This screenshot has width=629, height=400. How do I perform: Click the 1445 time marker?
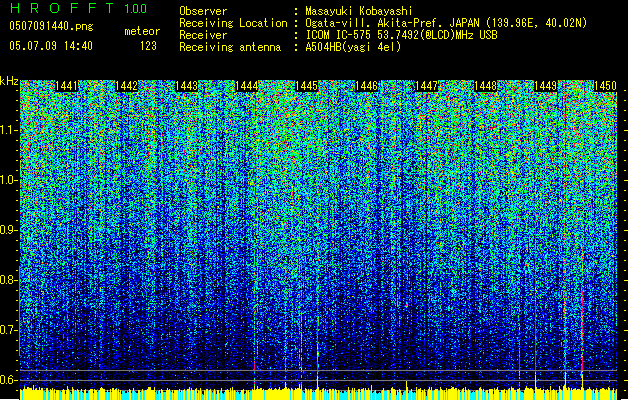pyautogui.click(x=306, y=86)
